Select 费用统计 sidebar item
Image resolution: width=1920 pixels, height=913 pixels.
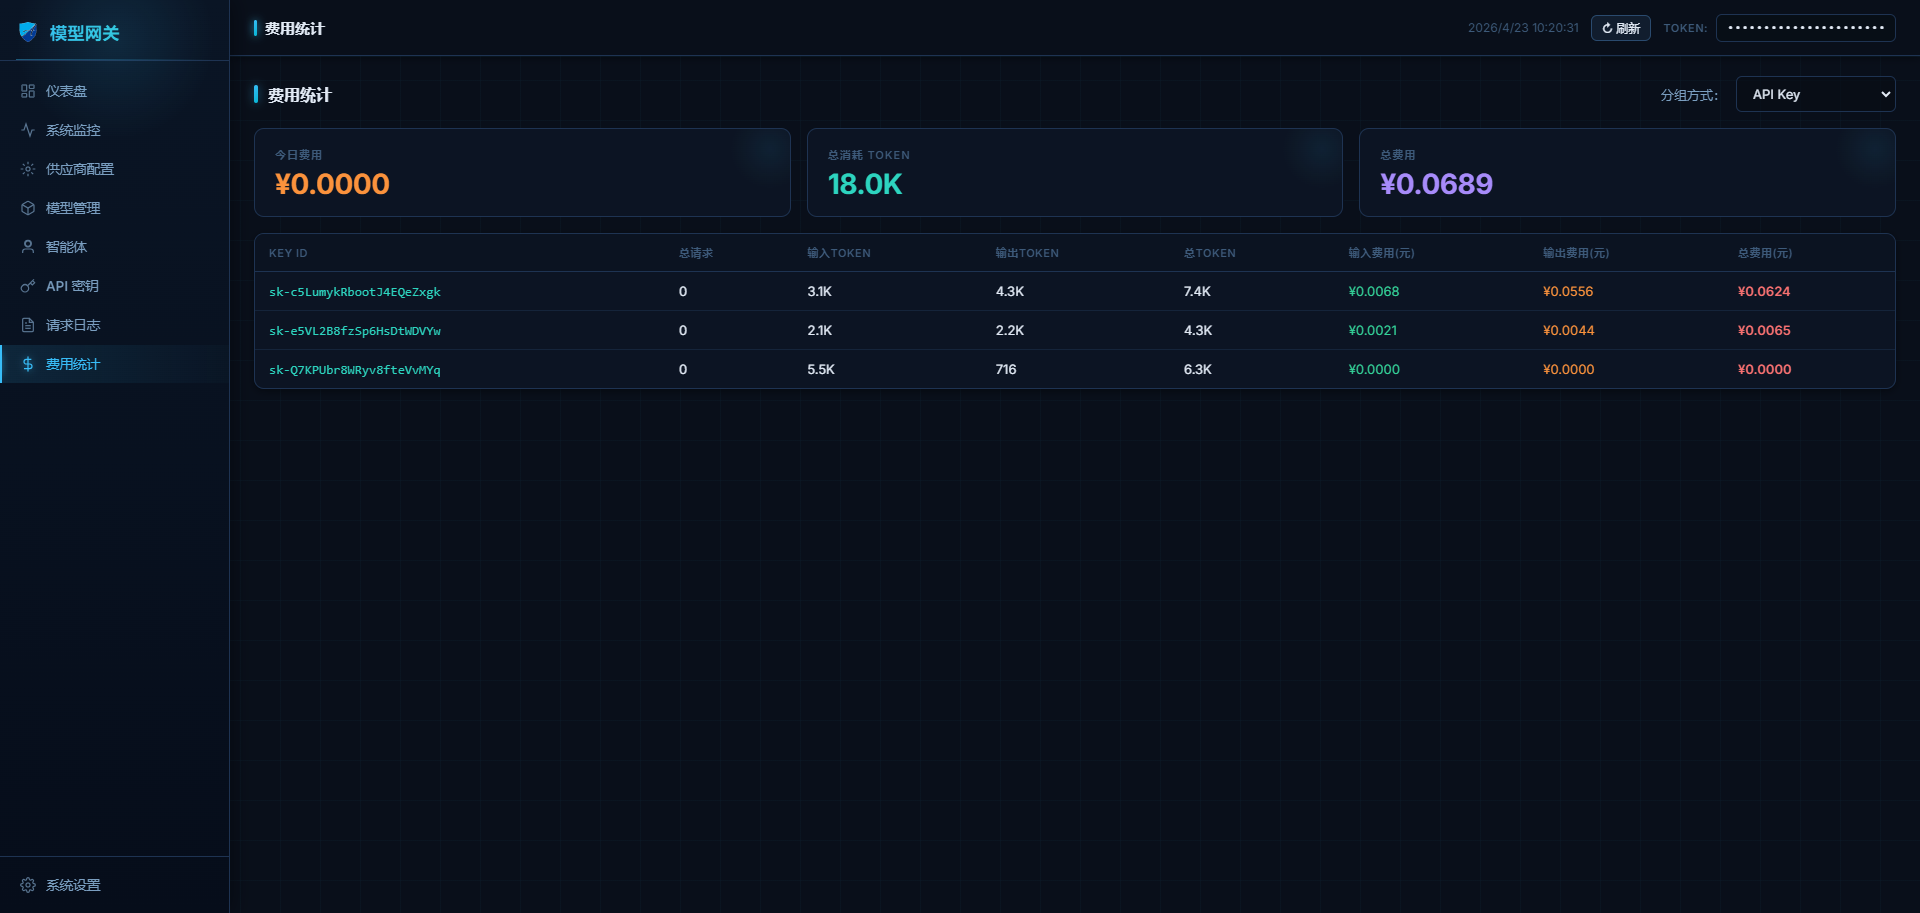(x=114, y=364)
